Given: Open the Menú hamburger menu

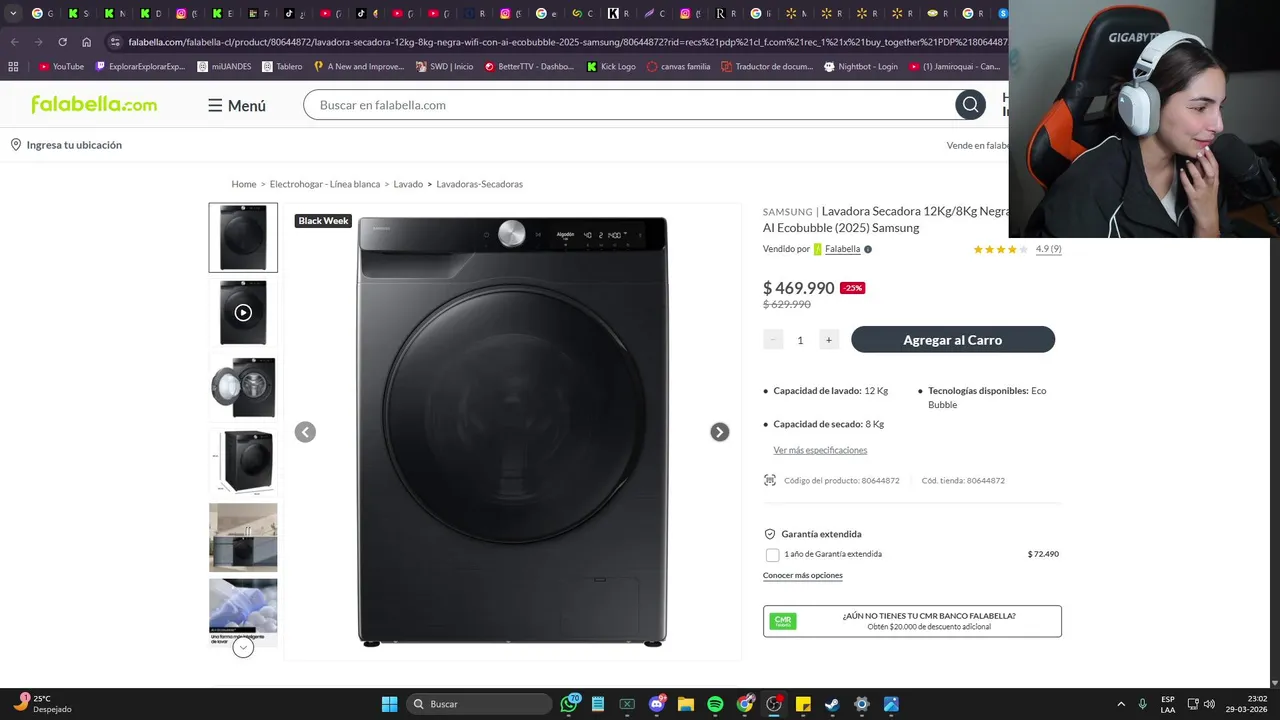Looking at the screenshot, I should [237, 105].
